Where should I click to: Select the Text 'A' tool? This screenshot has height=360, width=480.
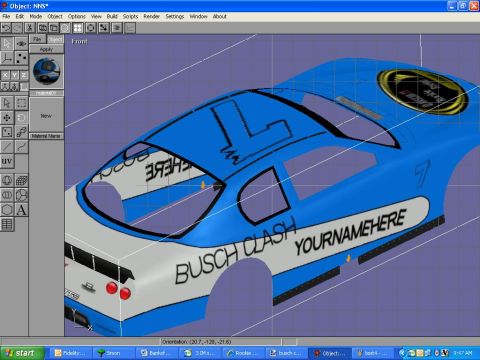coord(21,210)
